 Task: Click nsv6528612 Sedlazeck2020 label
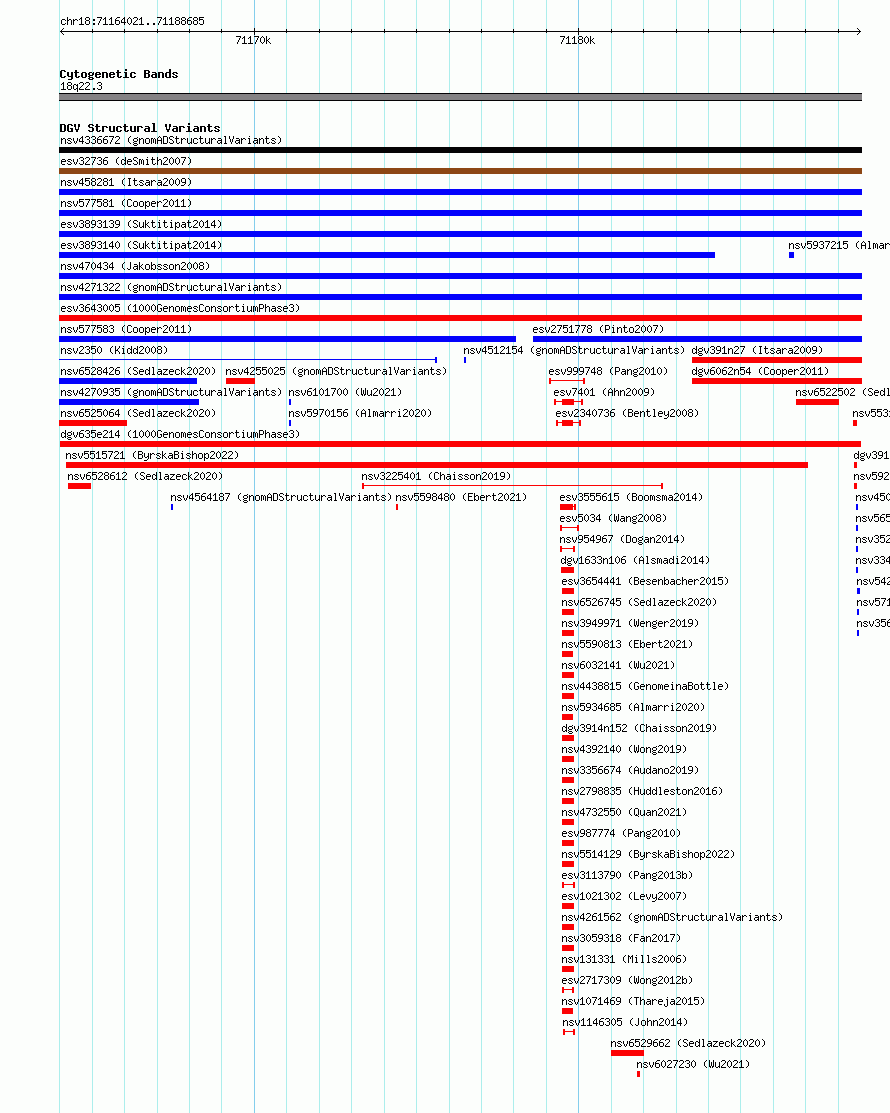(145, 476)
